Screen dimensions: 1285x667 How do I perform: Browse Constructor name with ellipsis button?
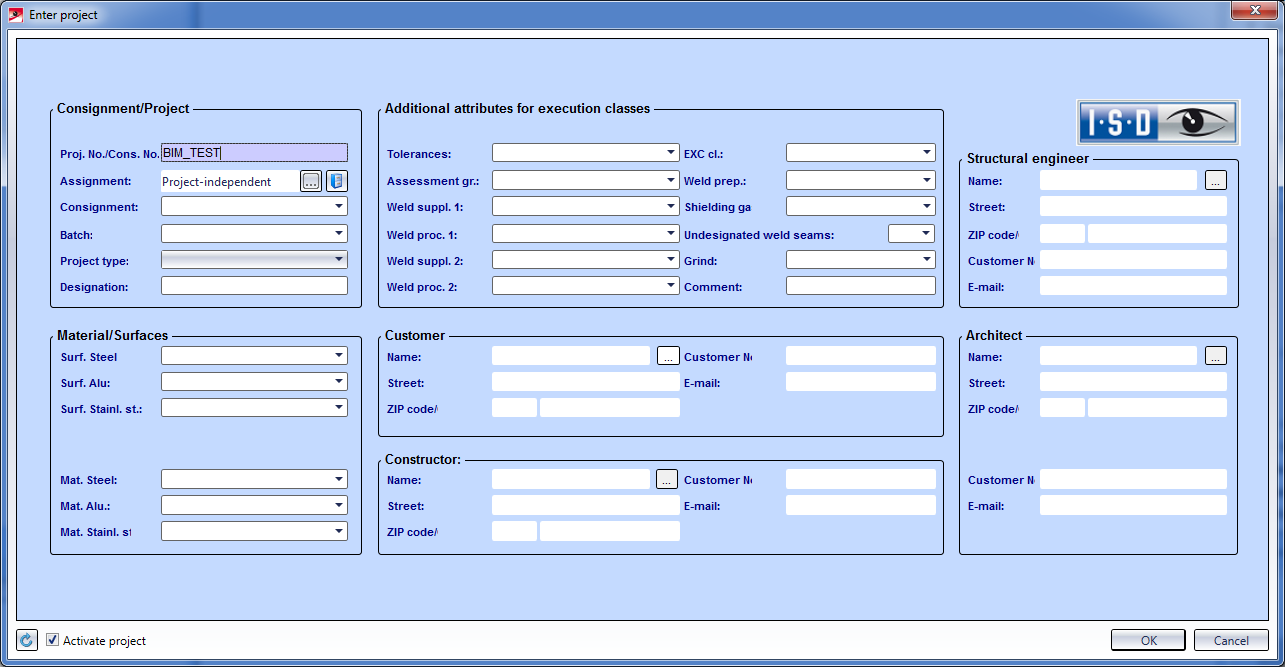click(667, 480)
